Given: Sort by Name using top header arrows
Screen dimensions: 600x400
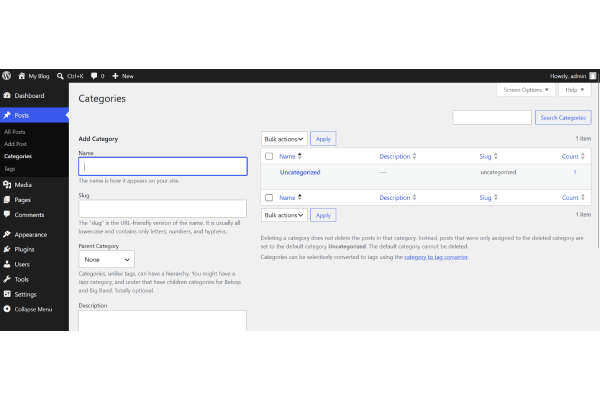Looking at the screenshot, I should tap(300, 156).
